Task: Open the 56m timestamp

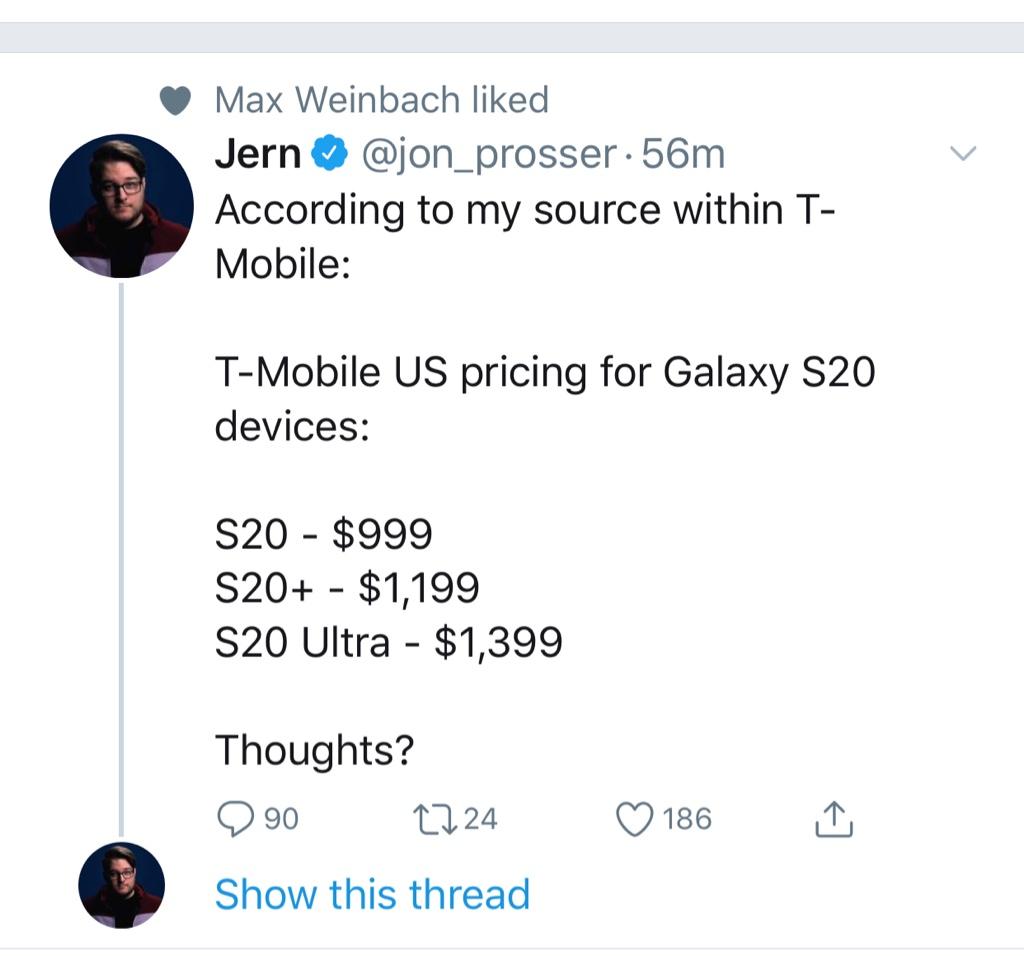Action: pyautogui.click(x=683, y=154)
